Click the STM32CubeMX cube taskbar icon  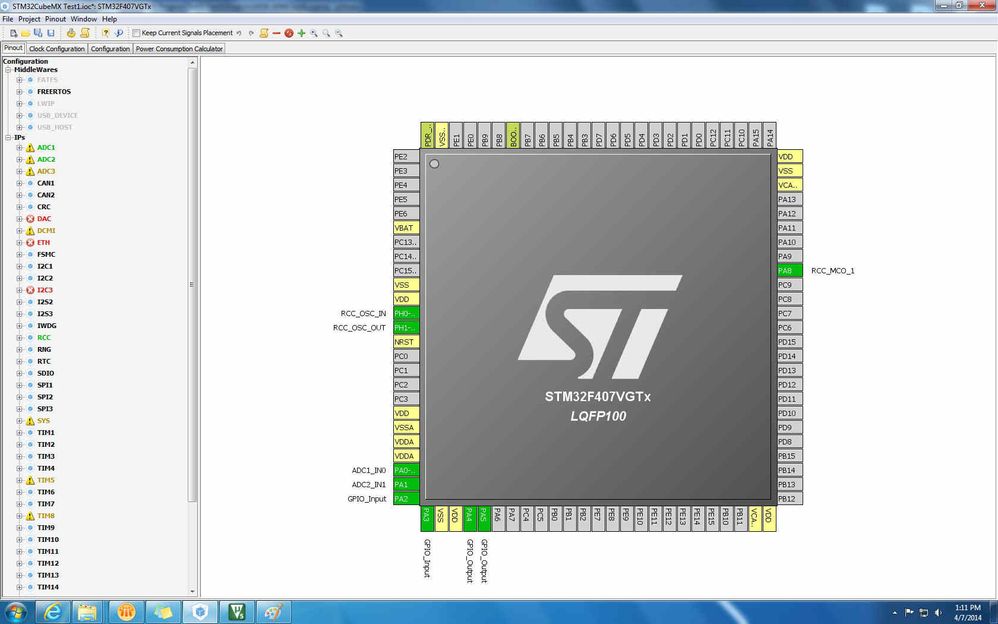pyautogui.click(x=200, y=612)
